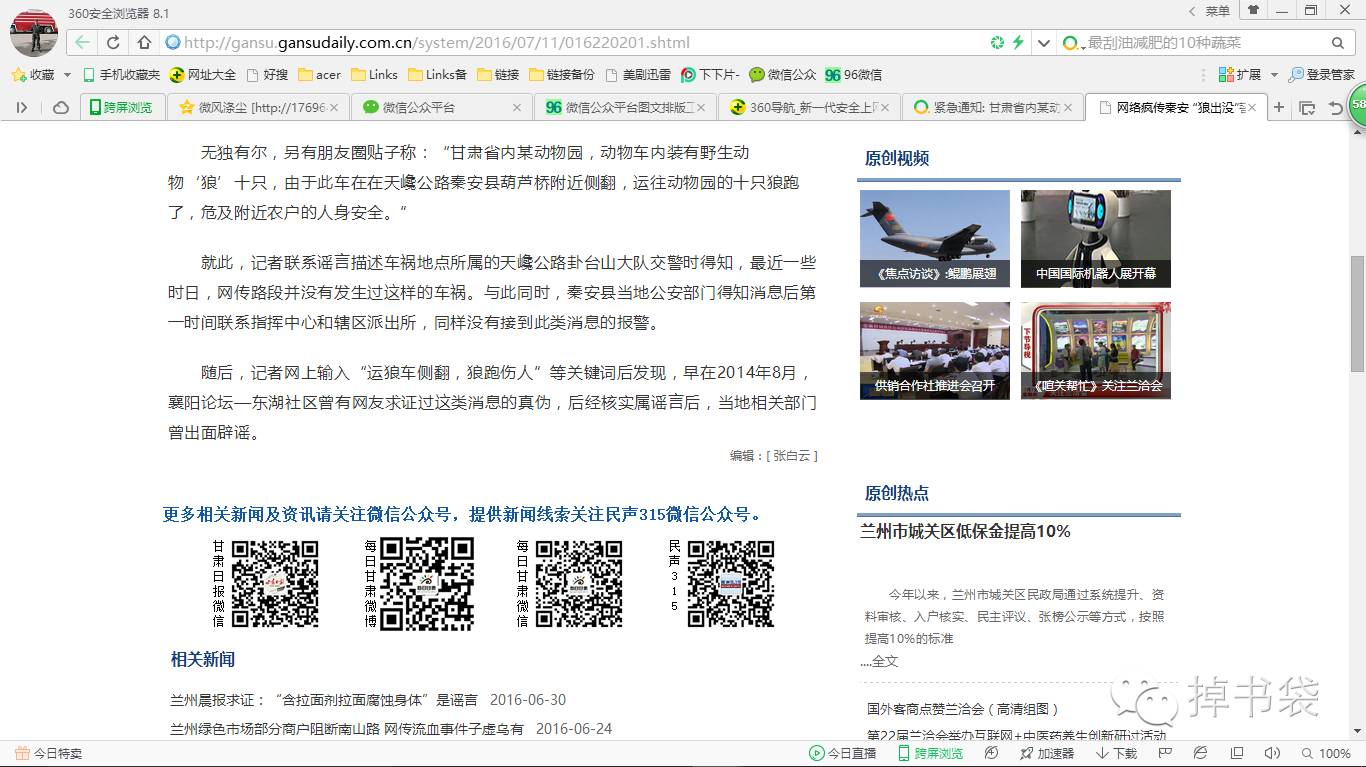The image size is (1366, 767).
Task: Switch to the 微风涤尘 tab
Action: (256, 107)
